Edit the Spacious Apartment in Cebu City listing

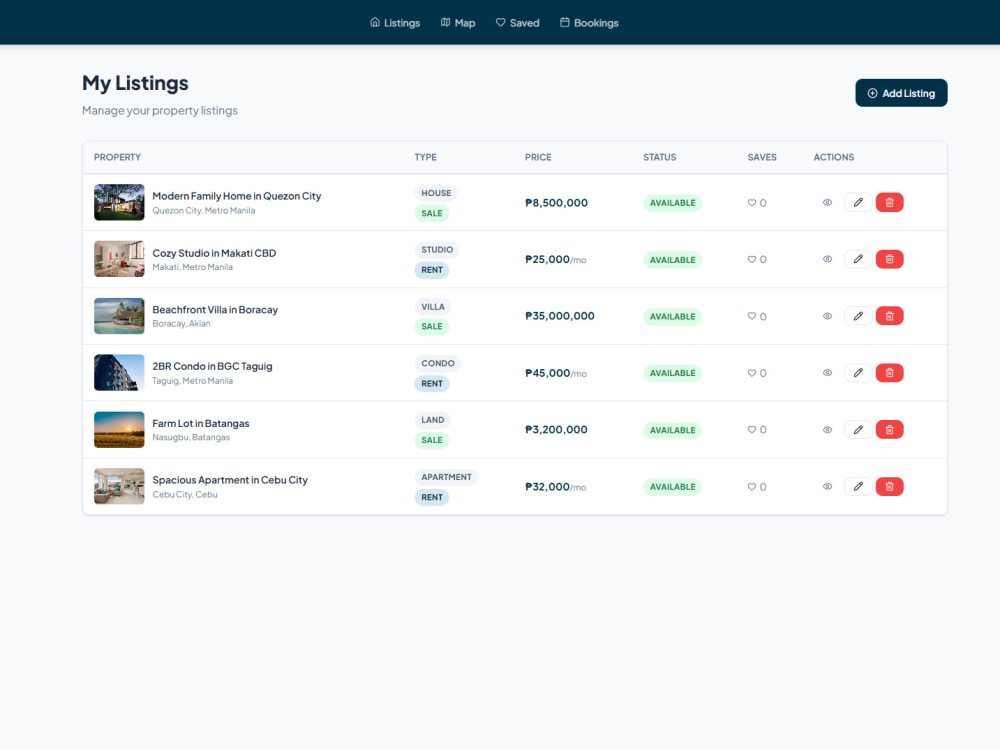pos(858,487)
